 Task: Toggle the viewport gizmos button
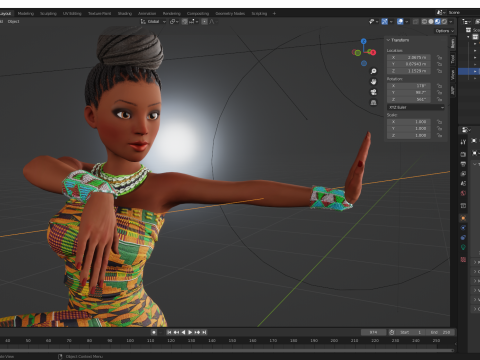click(385, 21)
